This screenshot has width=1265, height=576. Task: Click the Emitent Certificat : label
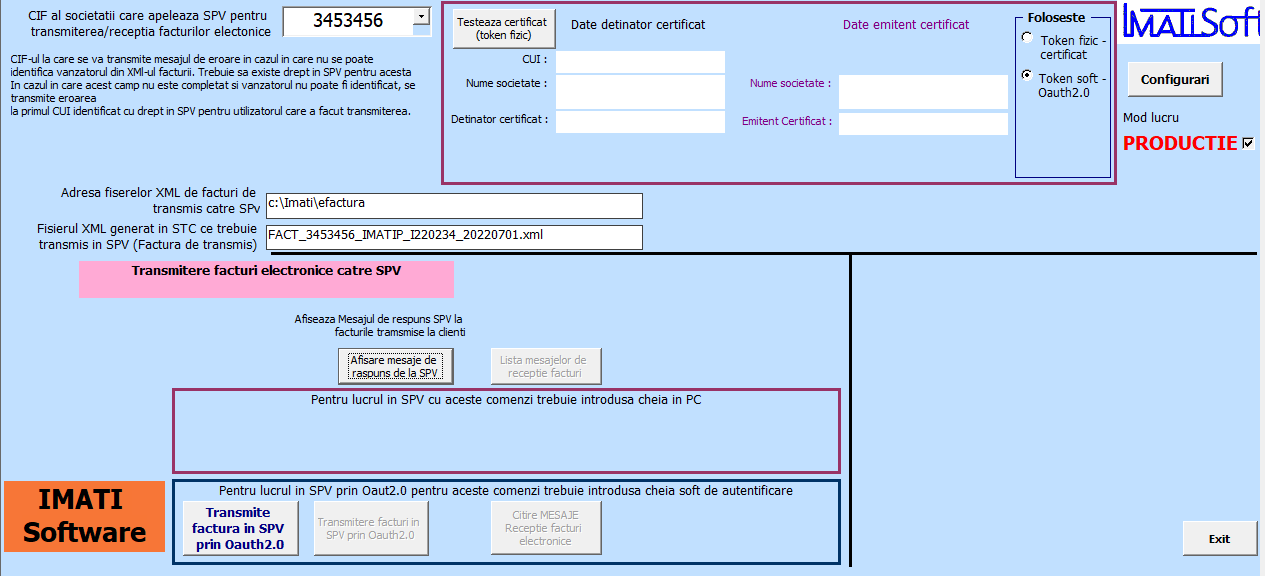tap(787, 121)
